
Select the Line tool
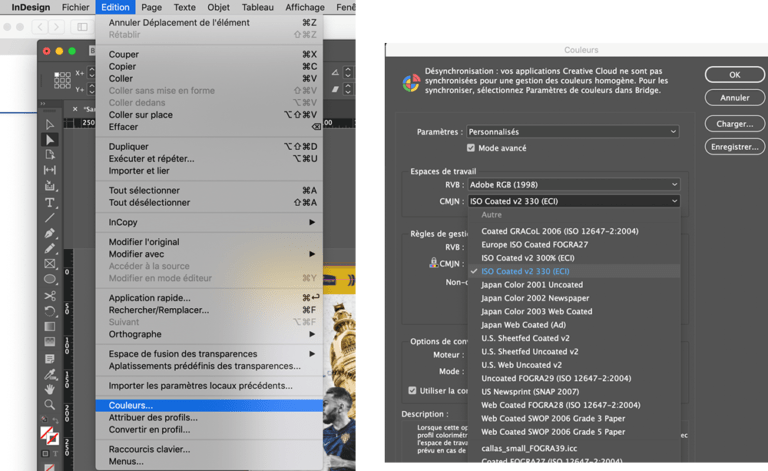click(x=49, y=217)
